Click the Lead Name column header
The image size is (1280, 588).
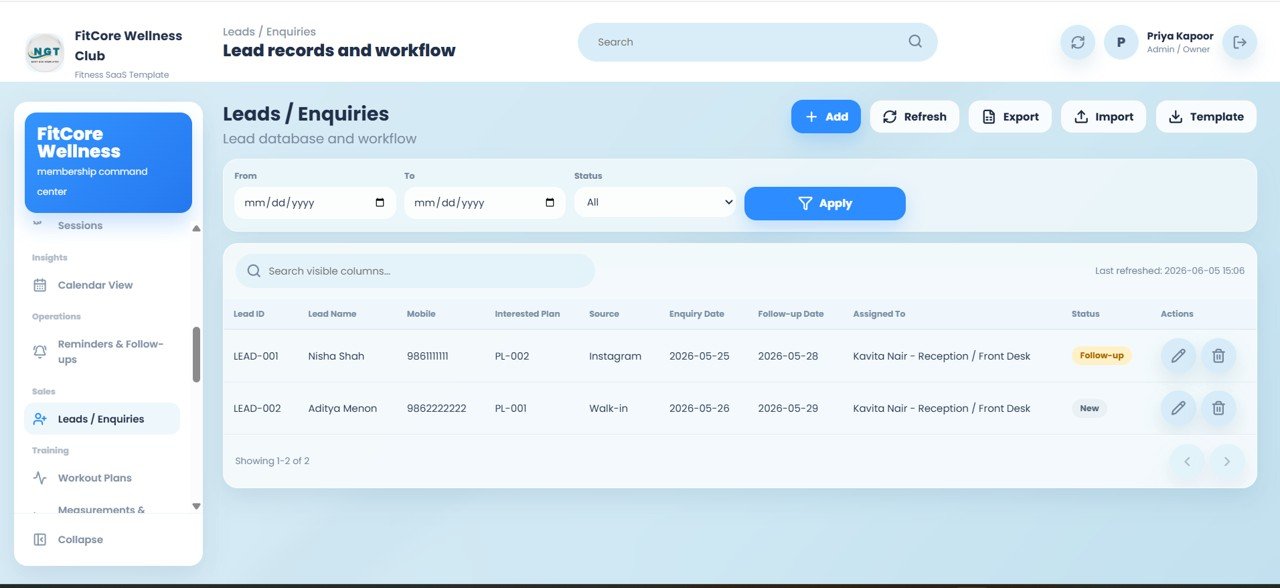click(x=332, y=314)
